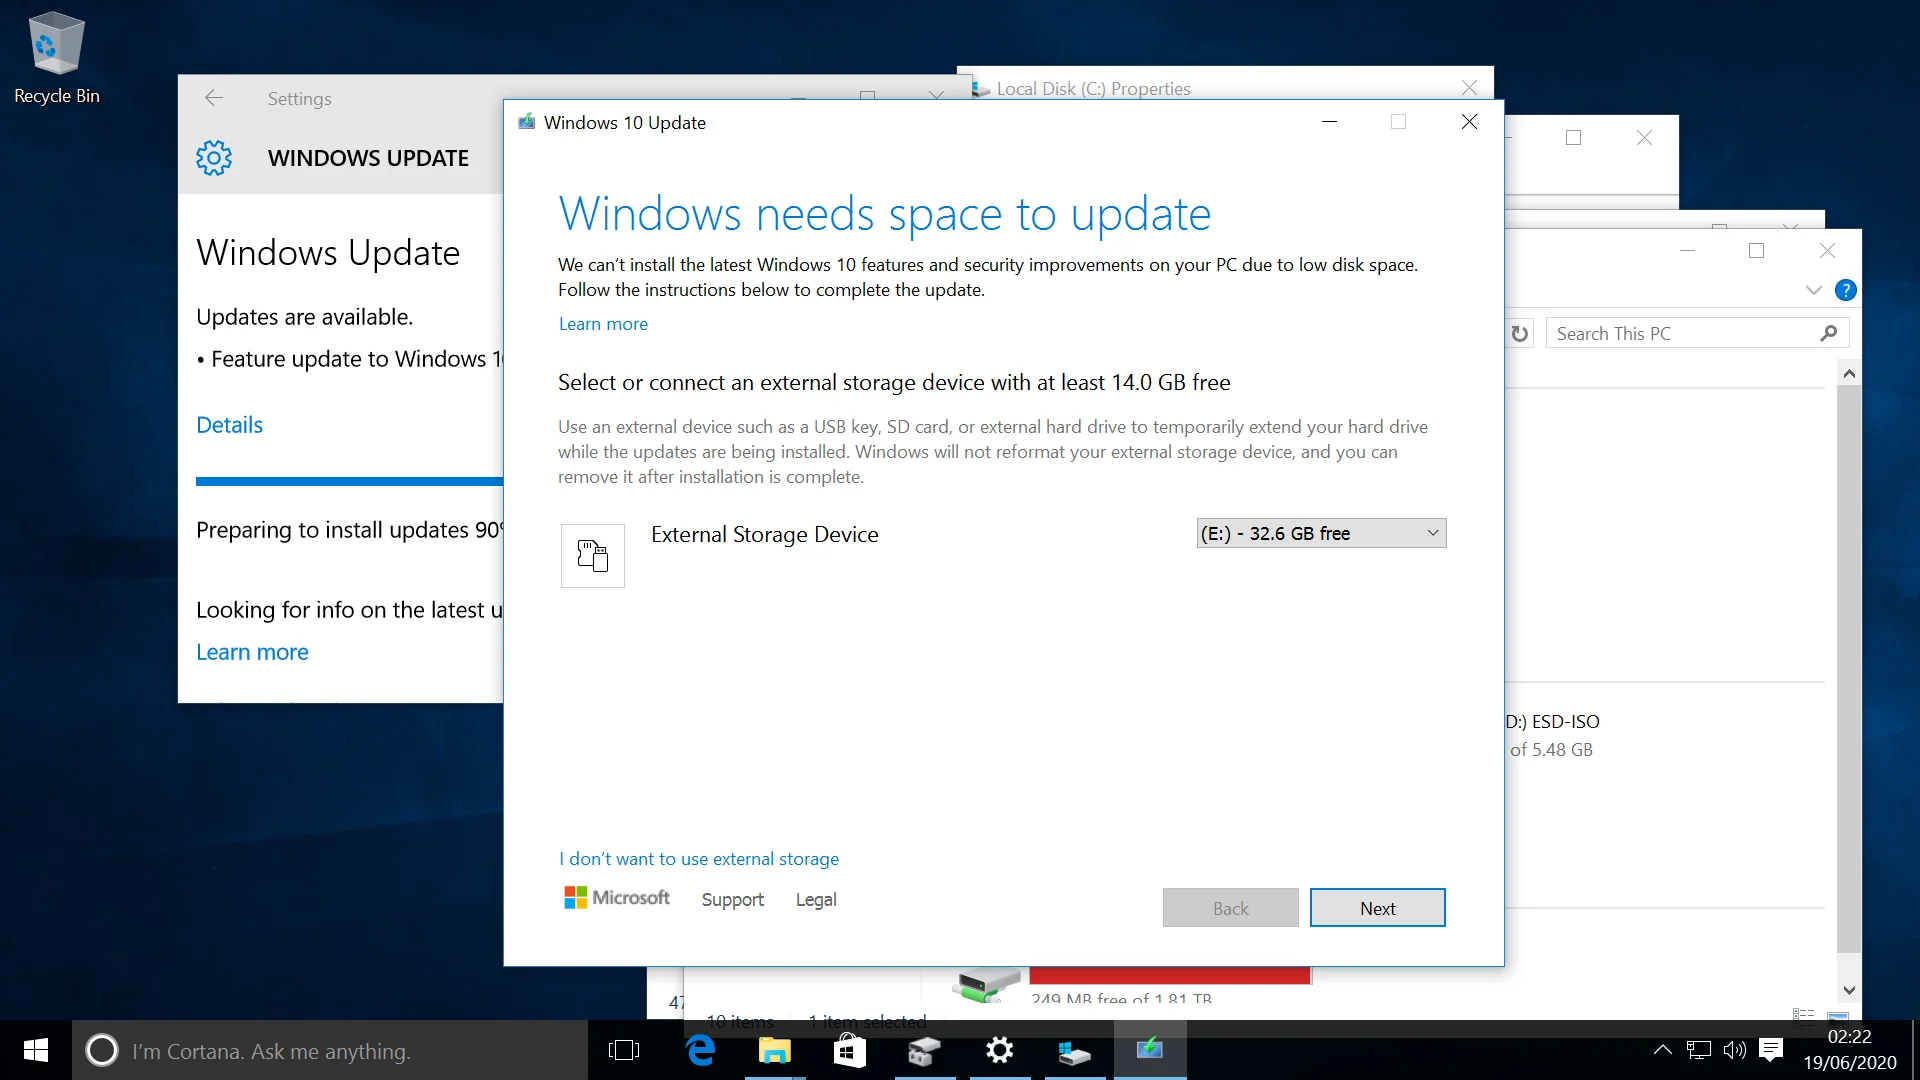Viewport: 1920px width, 1080px height.
Task: Expand the external drive selection dropdown
Action: tap(1321, 533)
